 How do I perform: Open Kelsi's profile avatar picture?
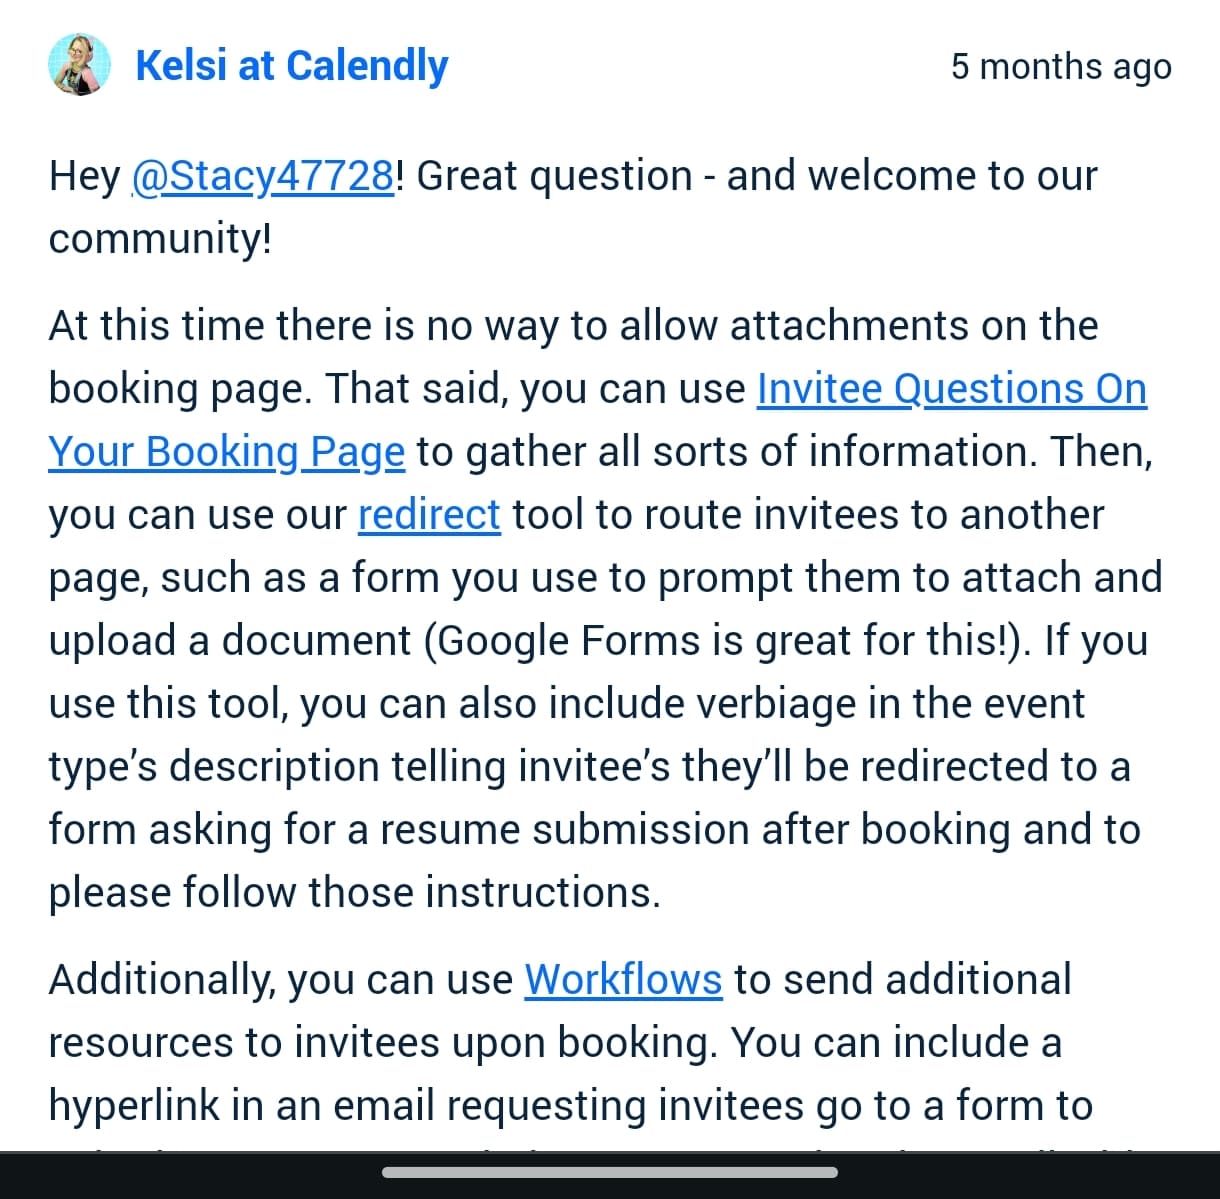pos(79,65)
